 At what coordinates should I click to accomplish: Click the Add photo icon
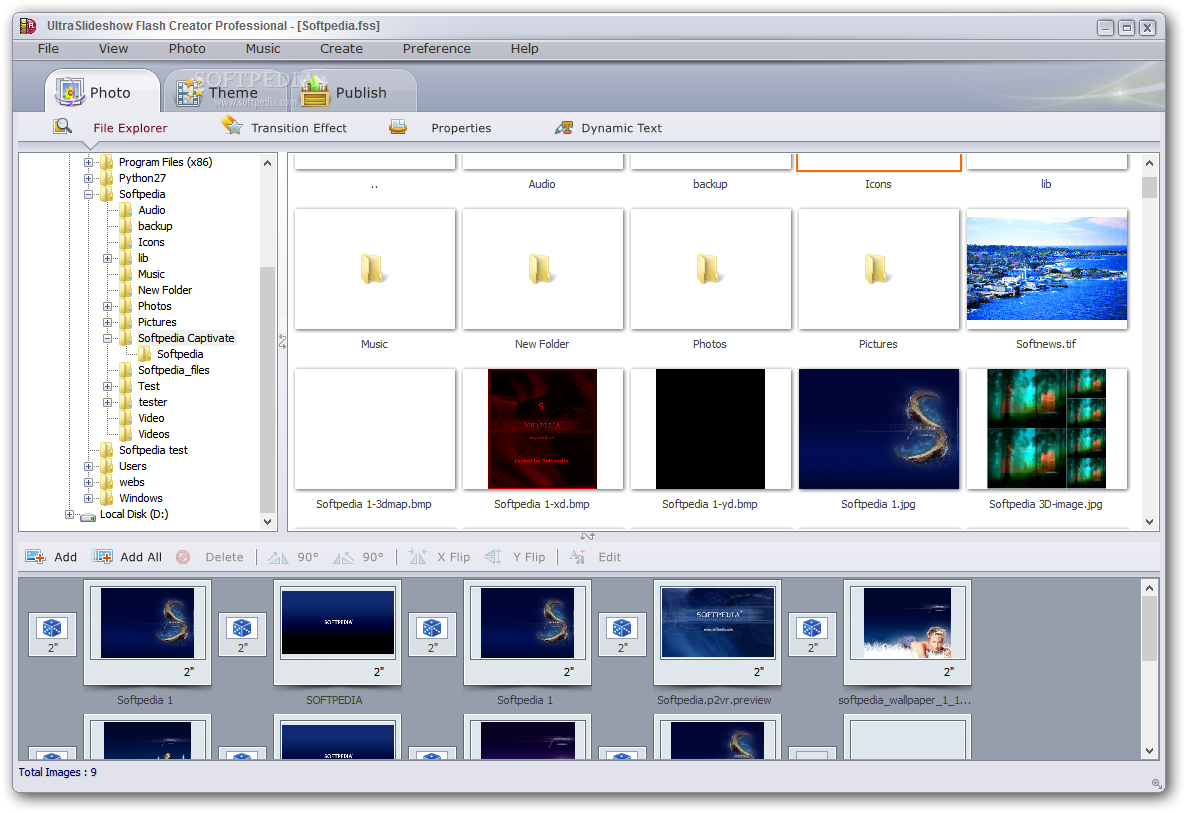coord(36,557)
